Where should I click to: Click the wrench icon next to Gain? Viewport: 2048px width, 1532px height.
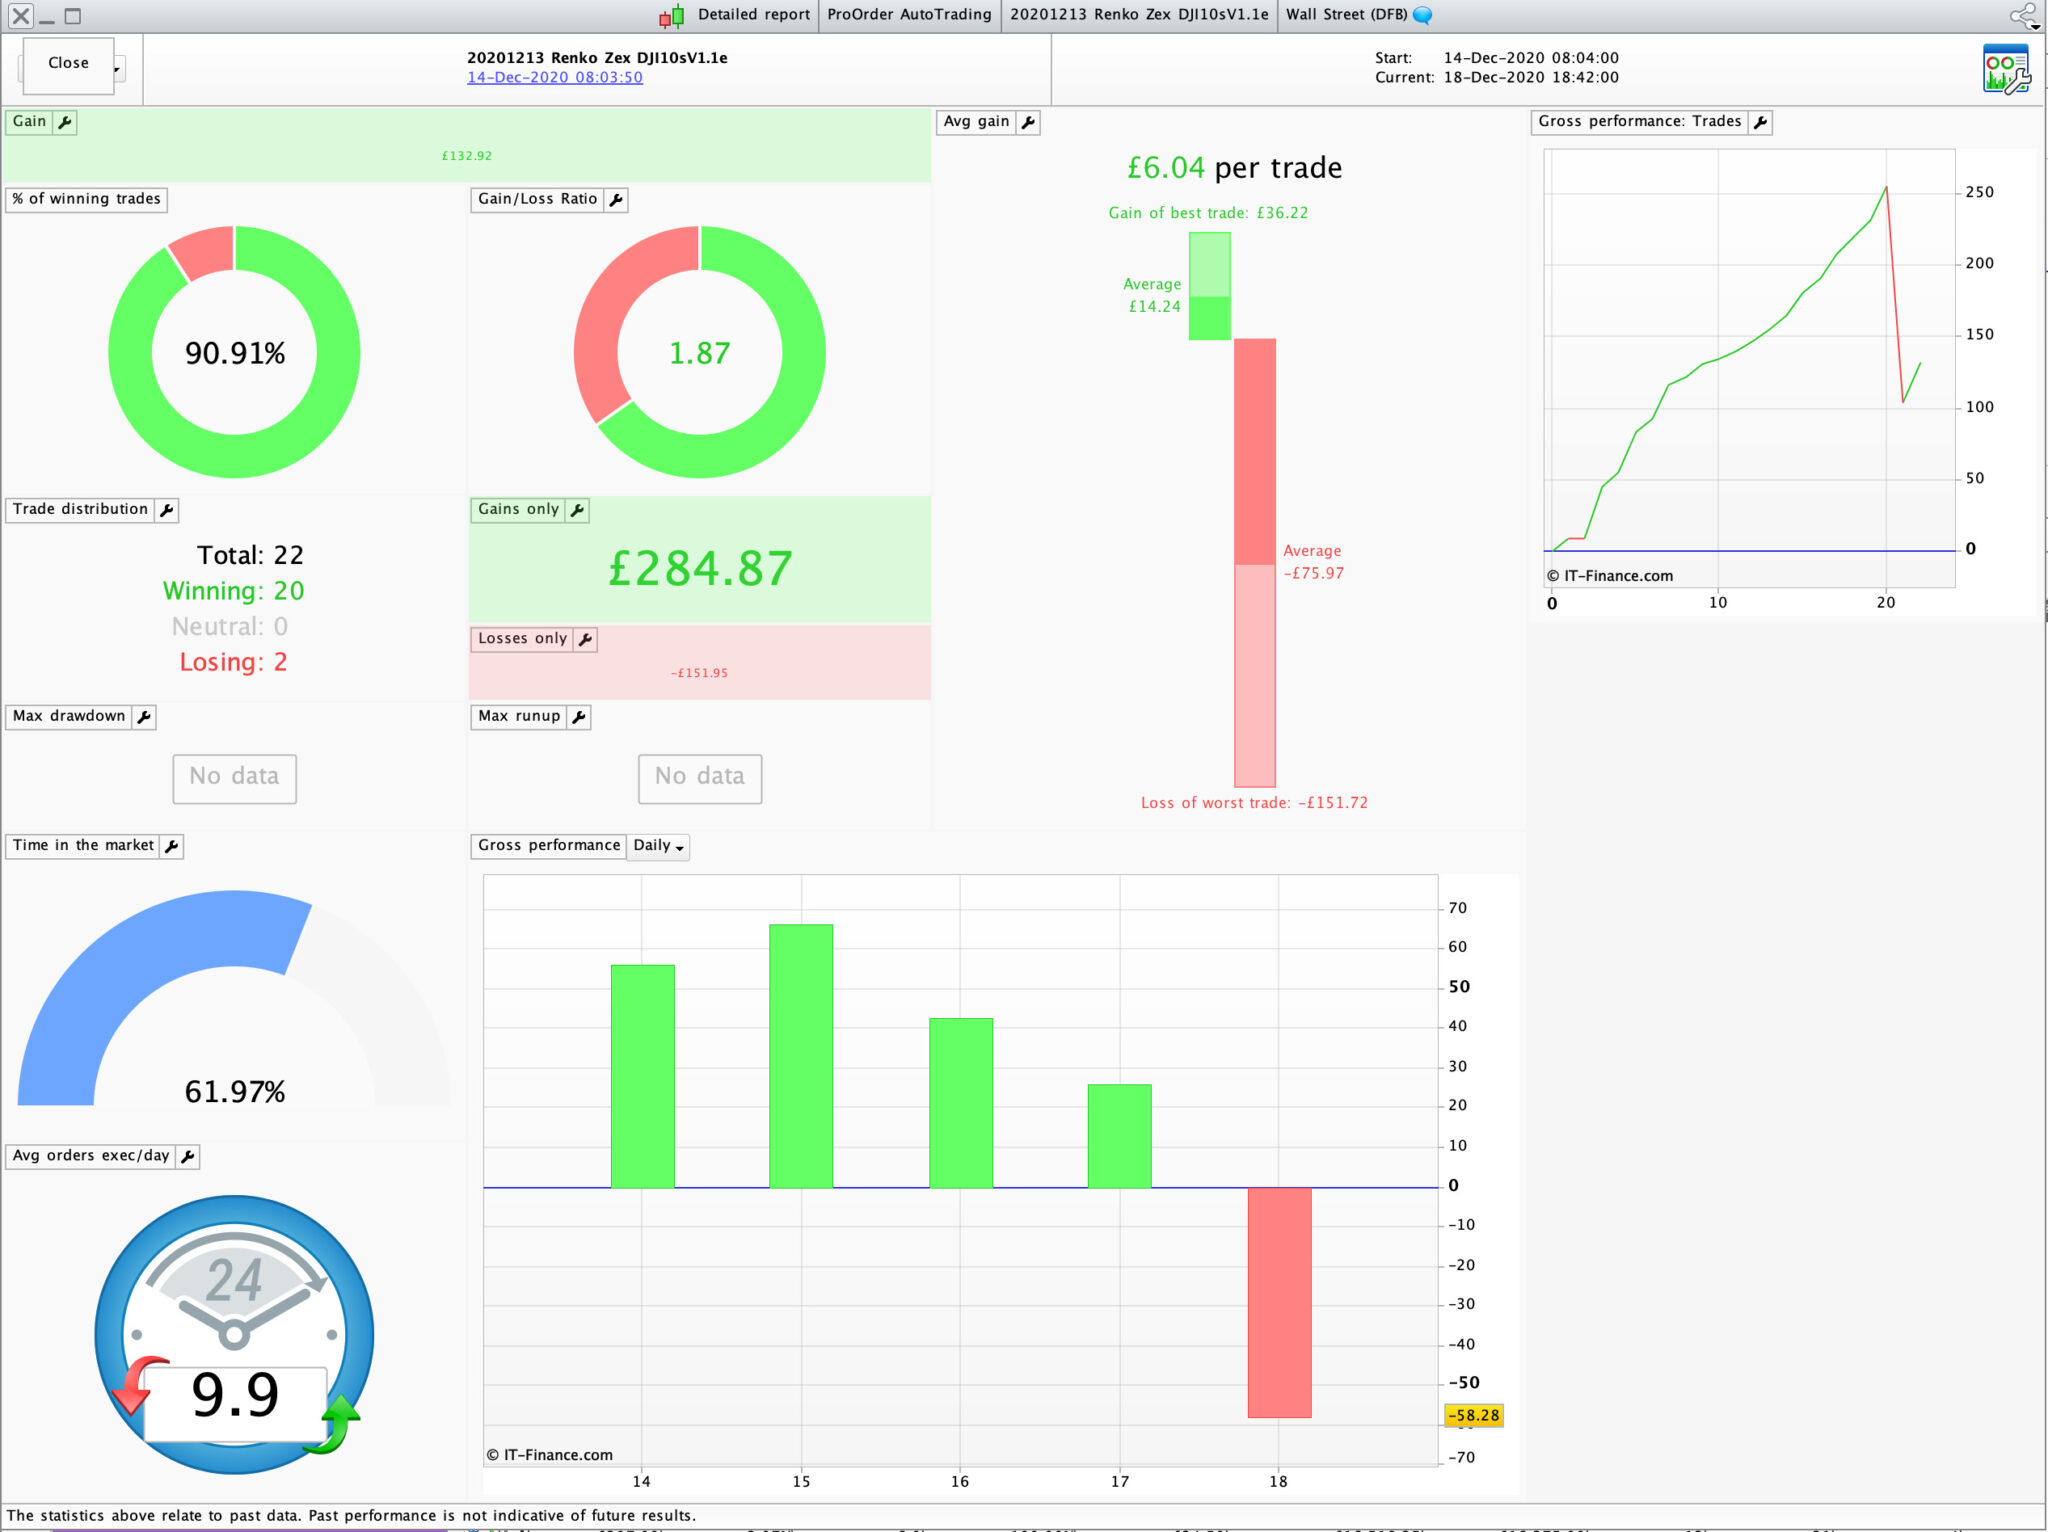pyautogui.click(x=65, y=122)
